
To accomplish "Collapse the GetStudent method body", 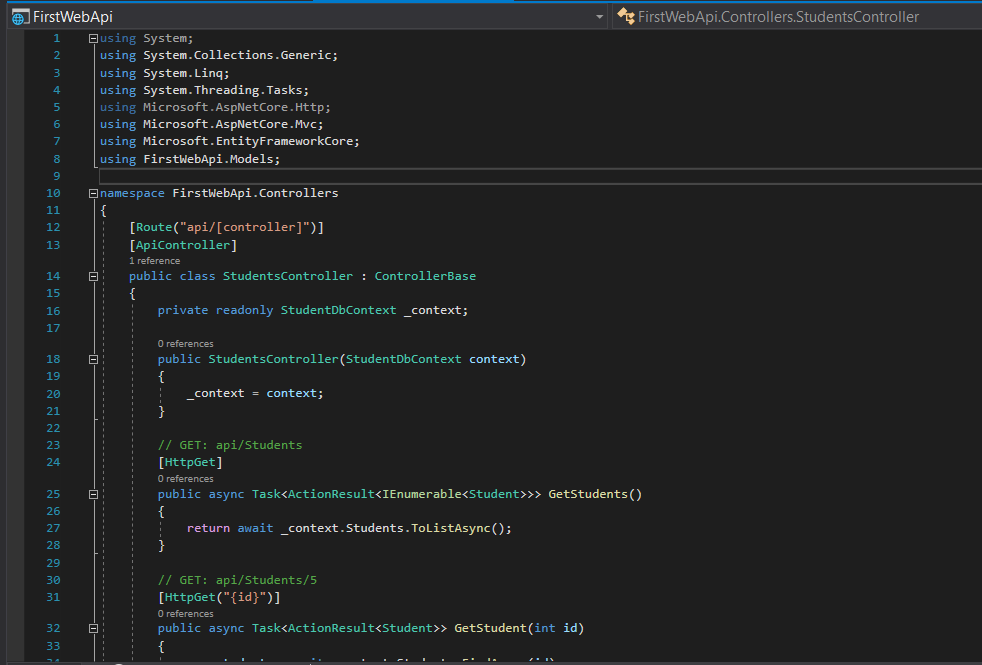I will coord(92,627).
